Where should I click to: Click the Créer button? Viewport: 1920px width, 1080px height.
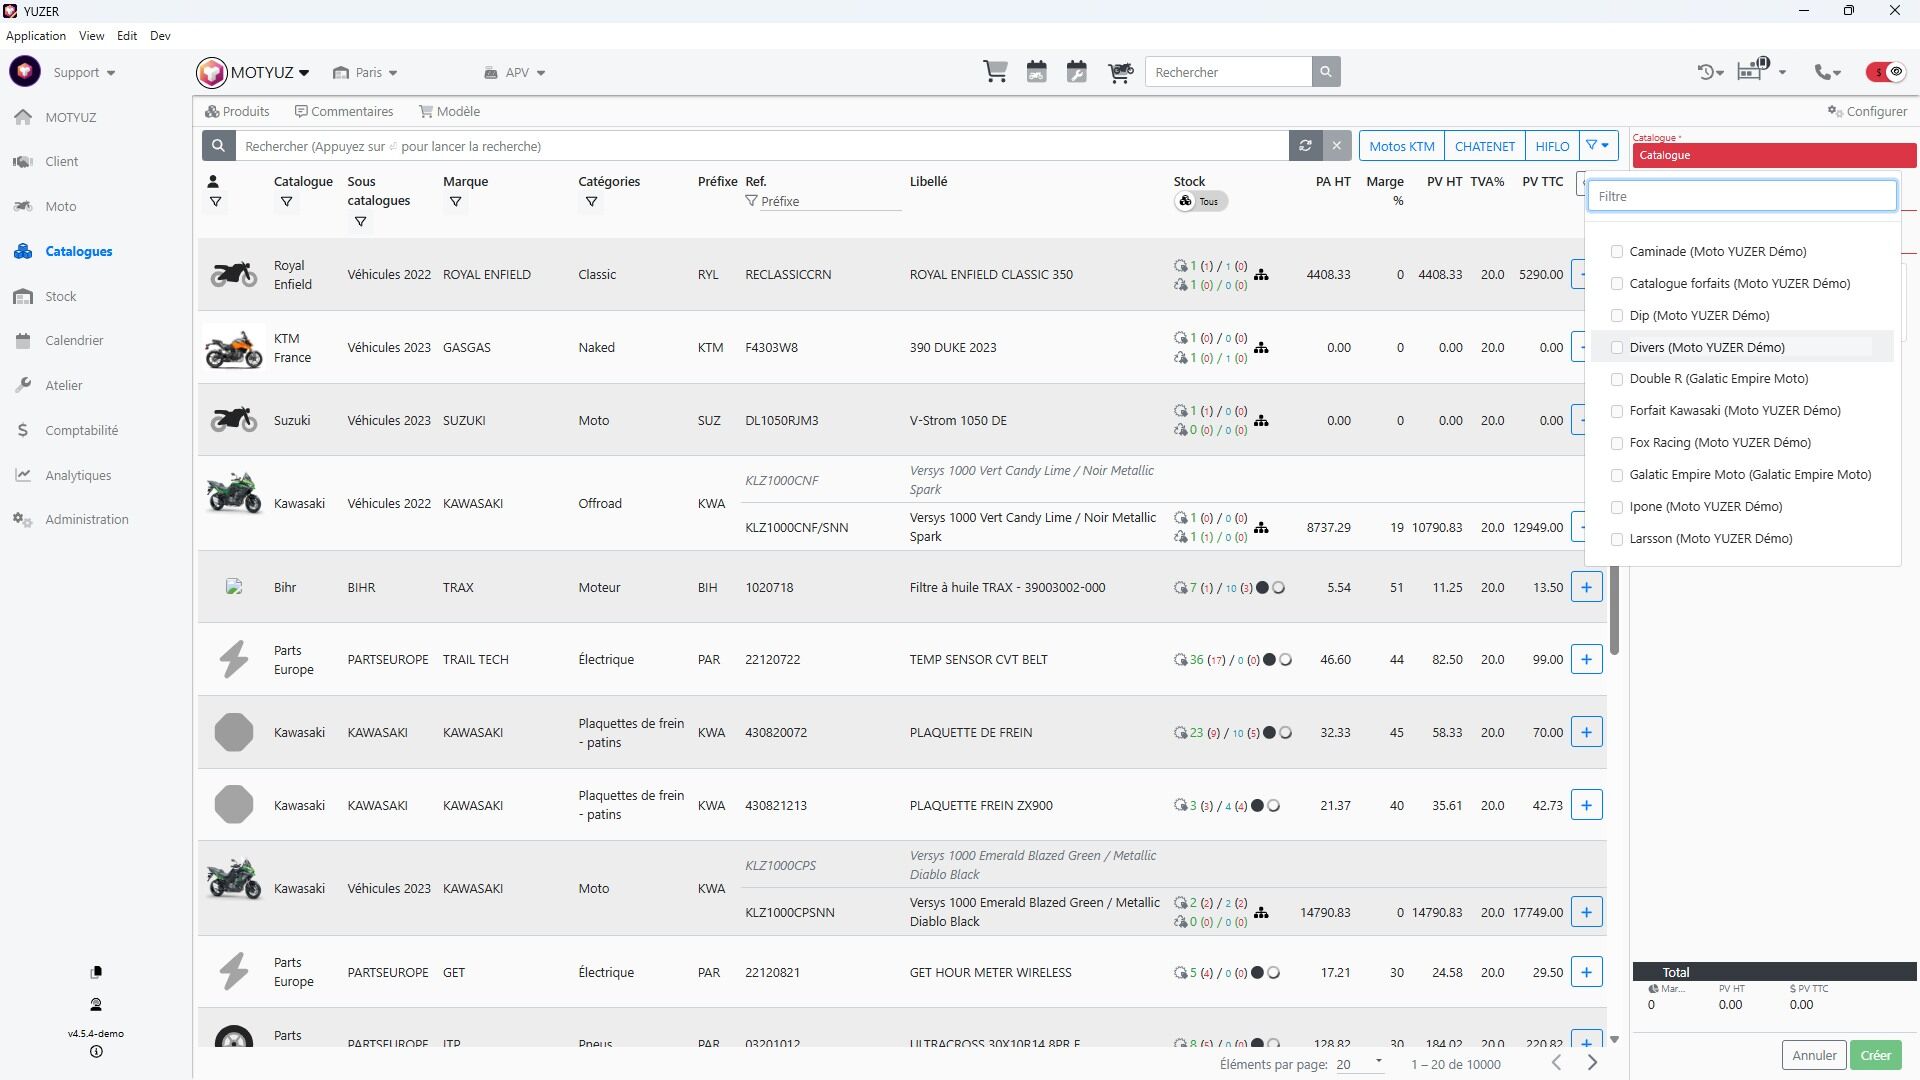coord(1875,1055)
